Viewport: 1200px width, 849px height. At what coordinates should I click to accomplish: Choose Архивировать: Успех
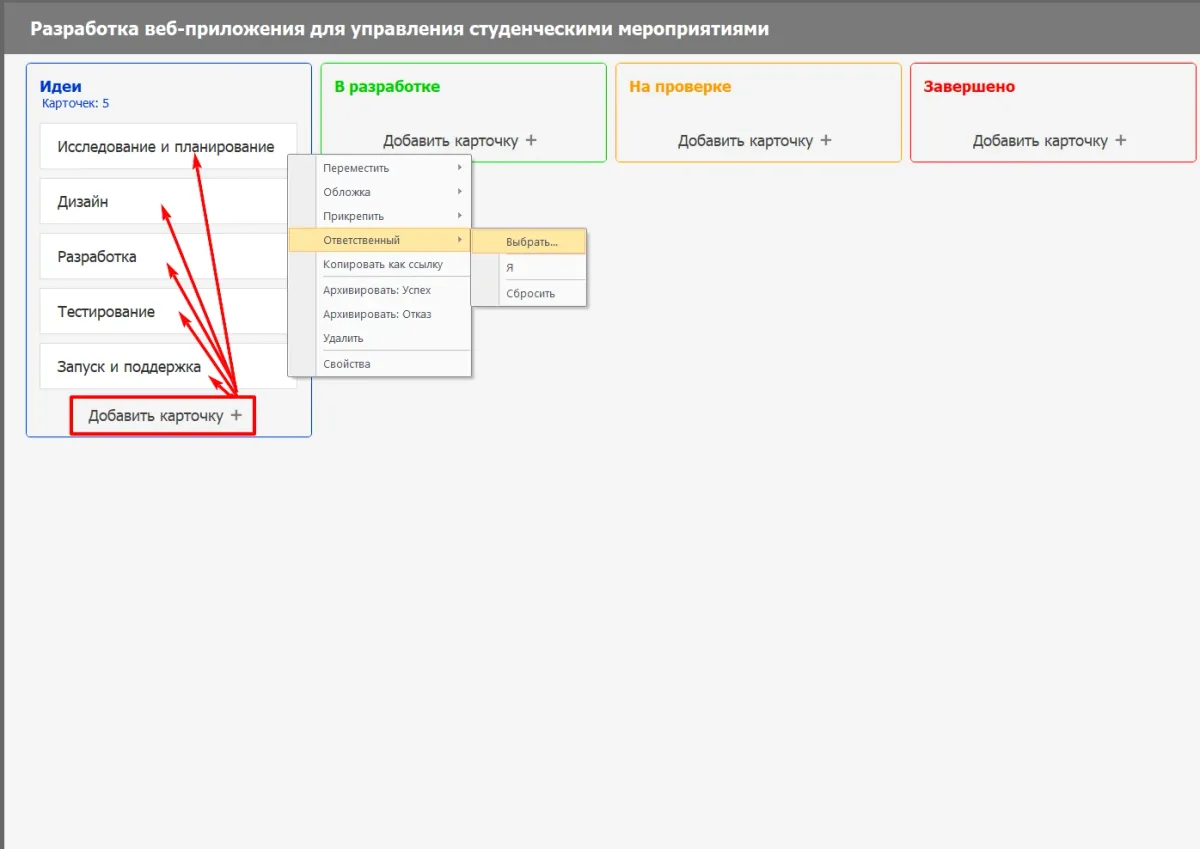(377, 290)
